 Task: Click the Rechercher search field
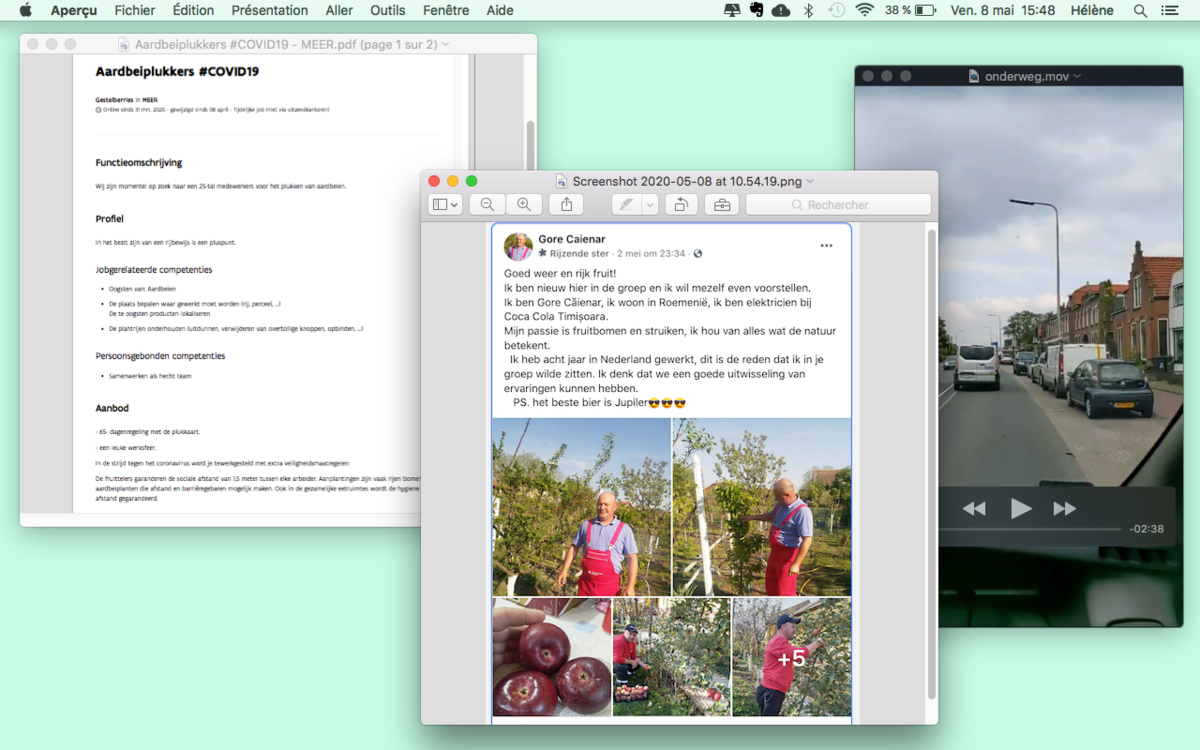click(838, 205)
